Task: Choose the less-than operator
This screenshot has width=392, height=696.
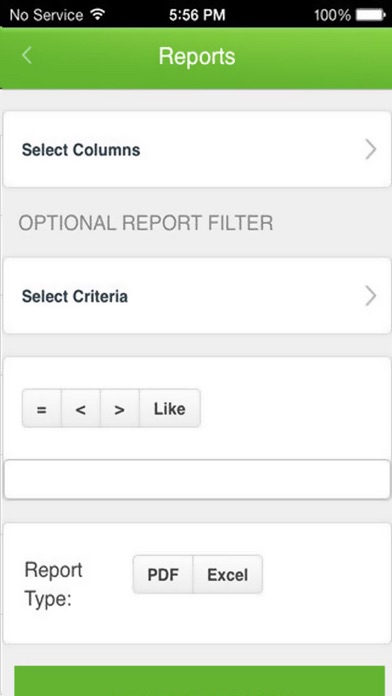Action: pos(81,409)
